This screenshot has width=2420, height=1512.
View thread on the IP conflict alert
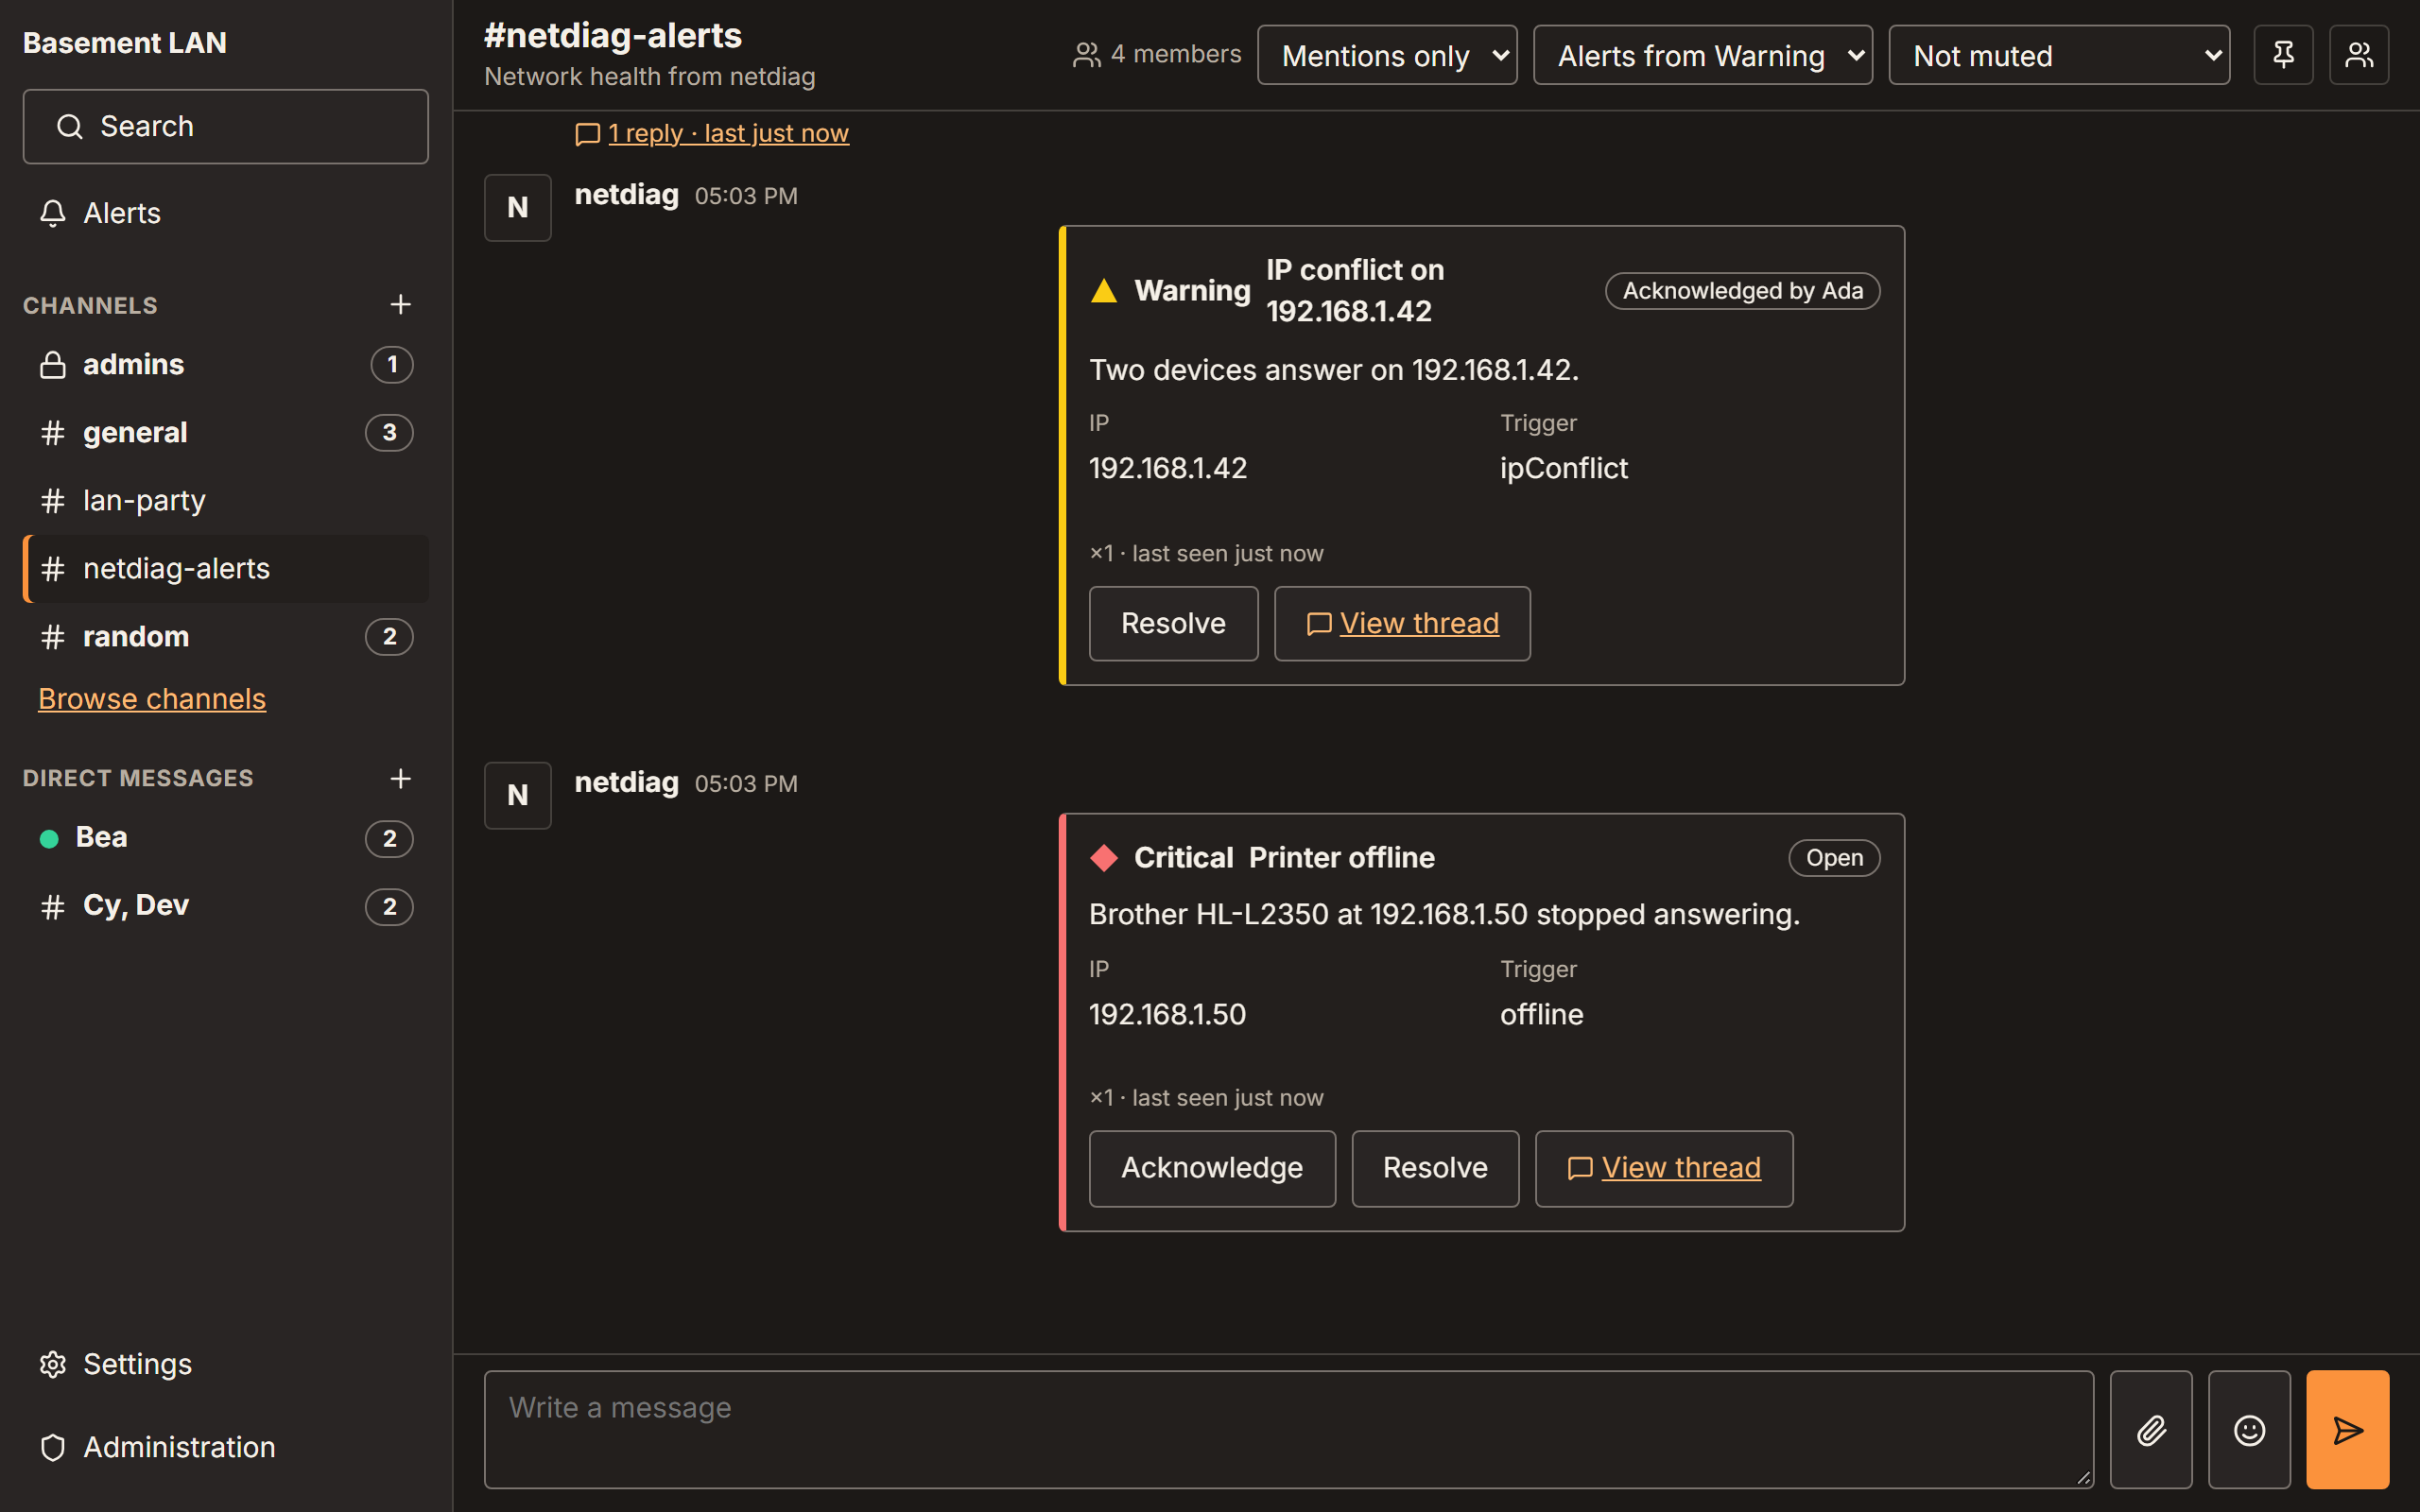pos(1402,623)
